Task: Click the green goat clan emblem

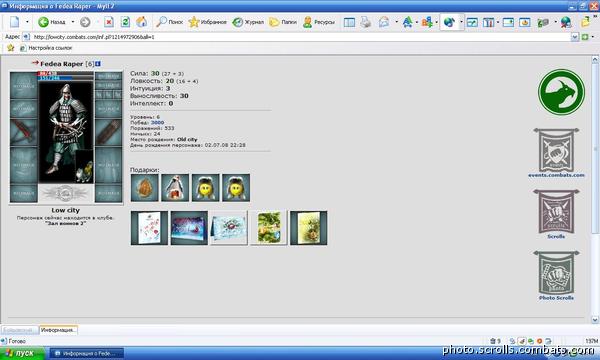Action: click(x=561, y=92)
